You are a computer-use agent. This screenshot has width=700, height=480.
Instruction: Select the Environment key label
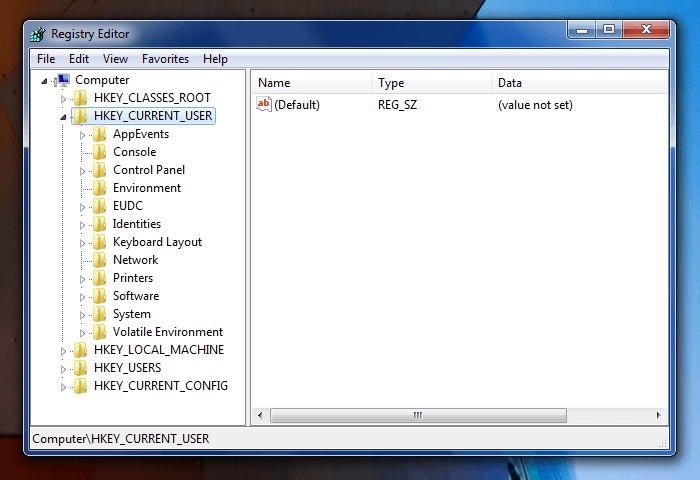click(147, 188)
